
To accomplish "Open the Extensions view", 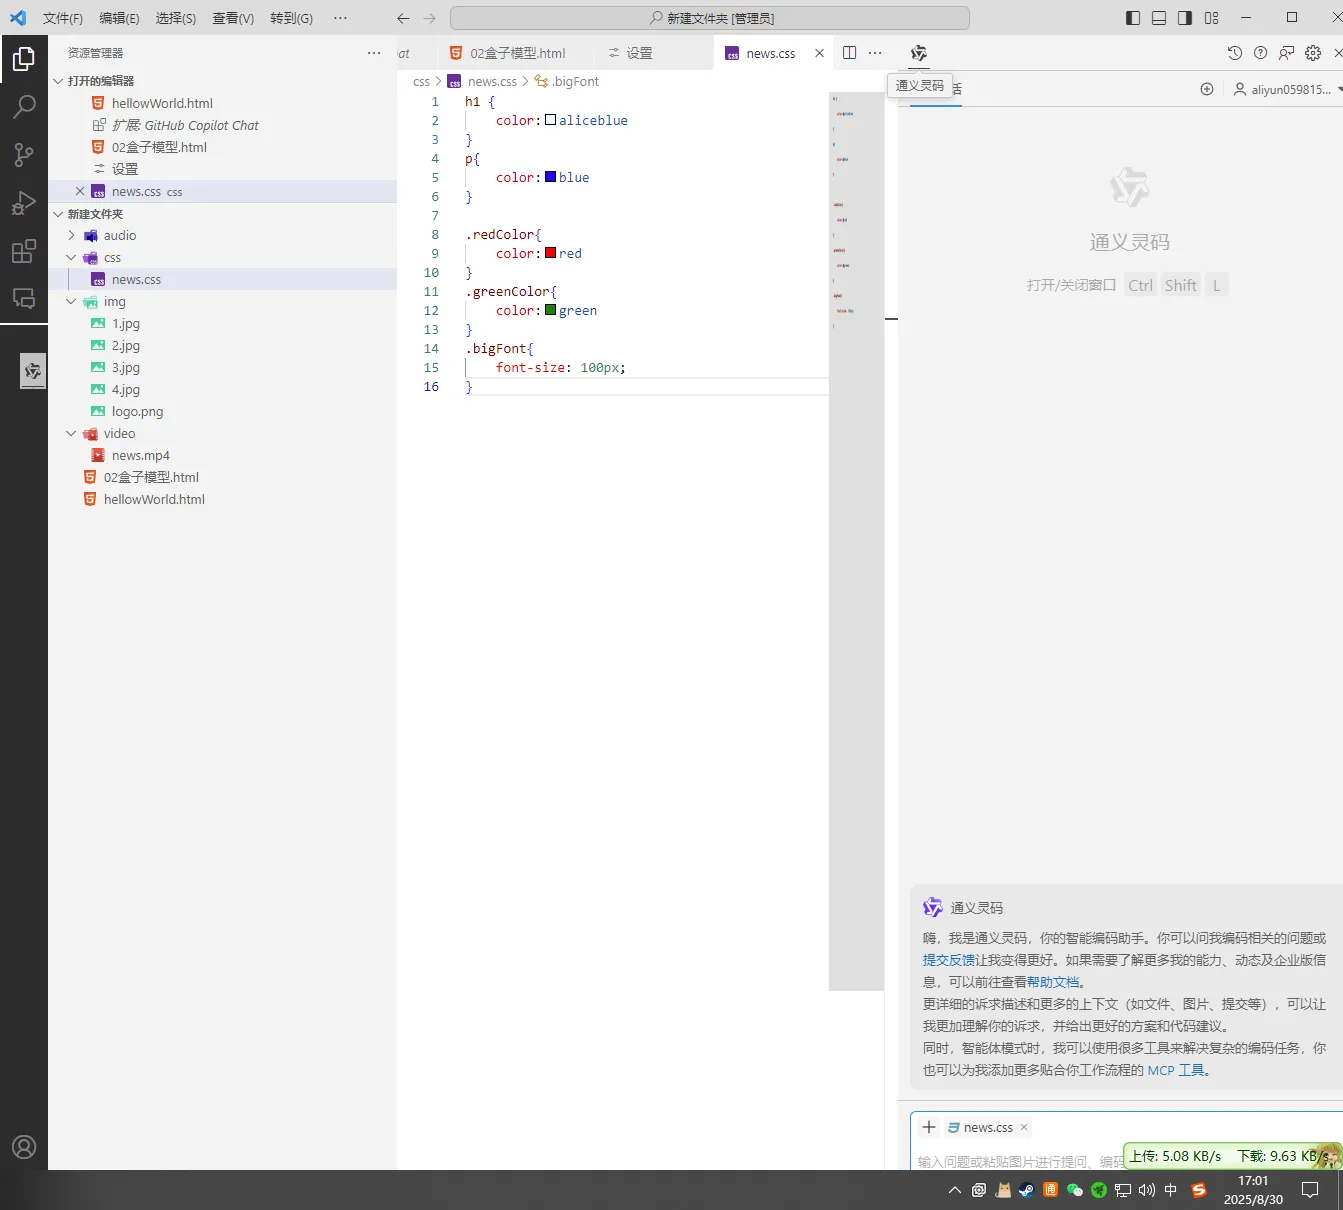I will pos(24,250).
